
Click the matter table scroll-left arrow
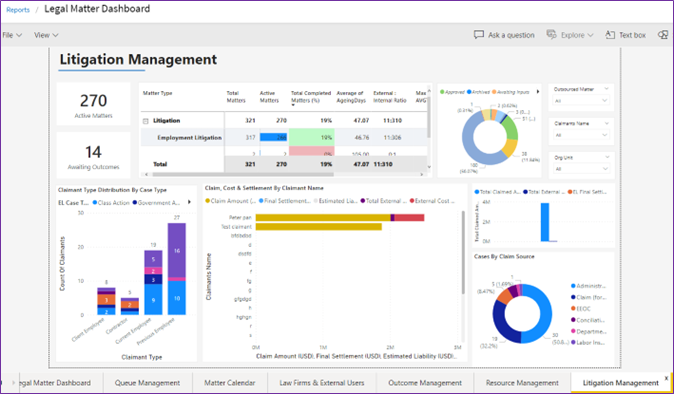[147, 174]
